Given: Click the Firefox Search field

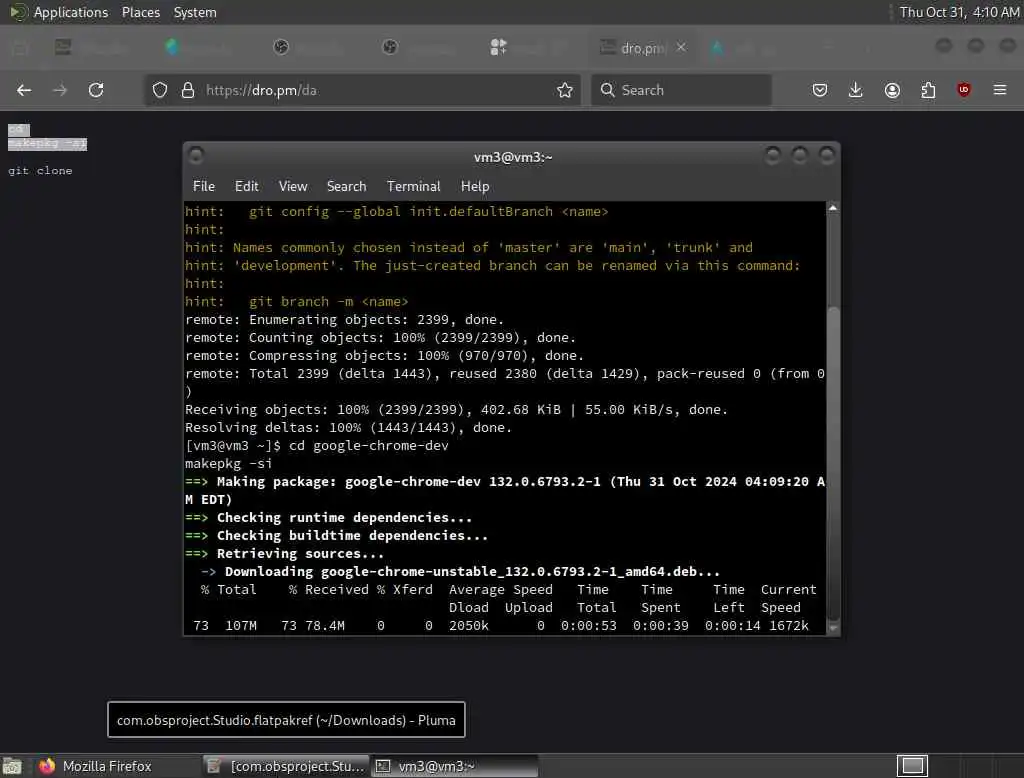Looking at the screenshot, I should click(681, 90).
